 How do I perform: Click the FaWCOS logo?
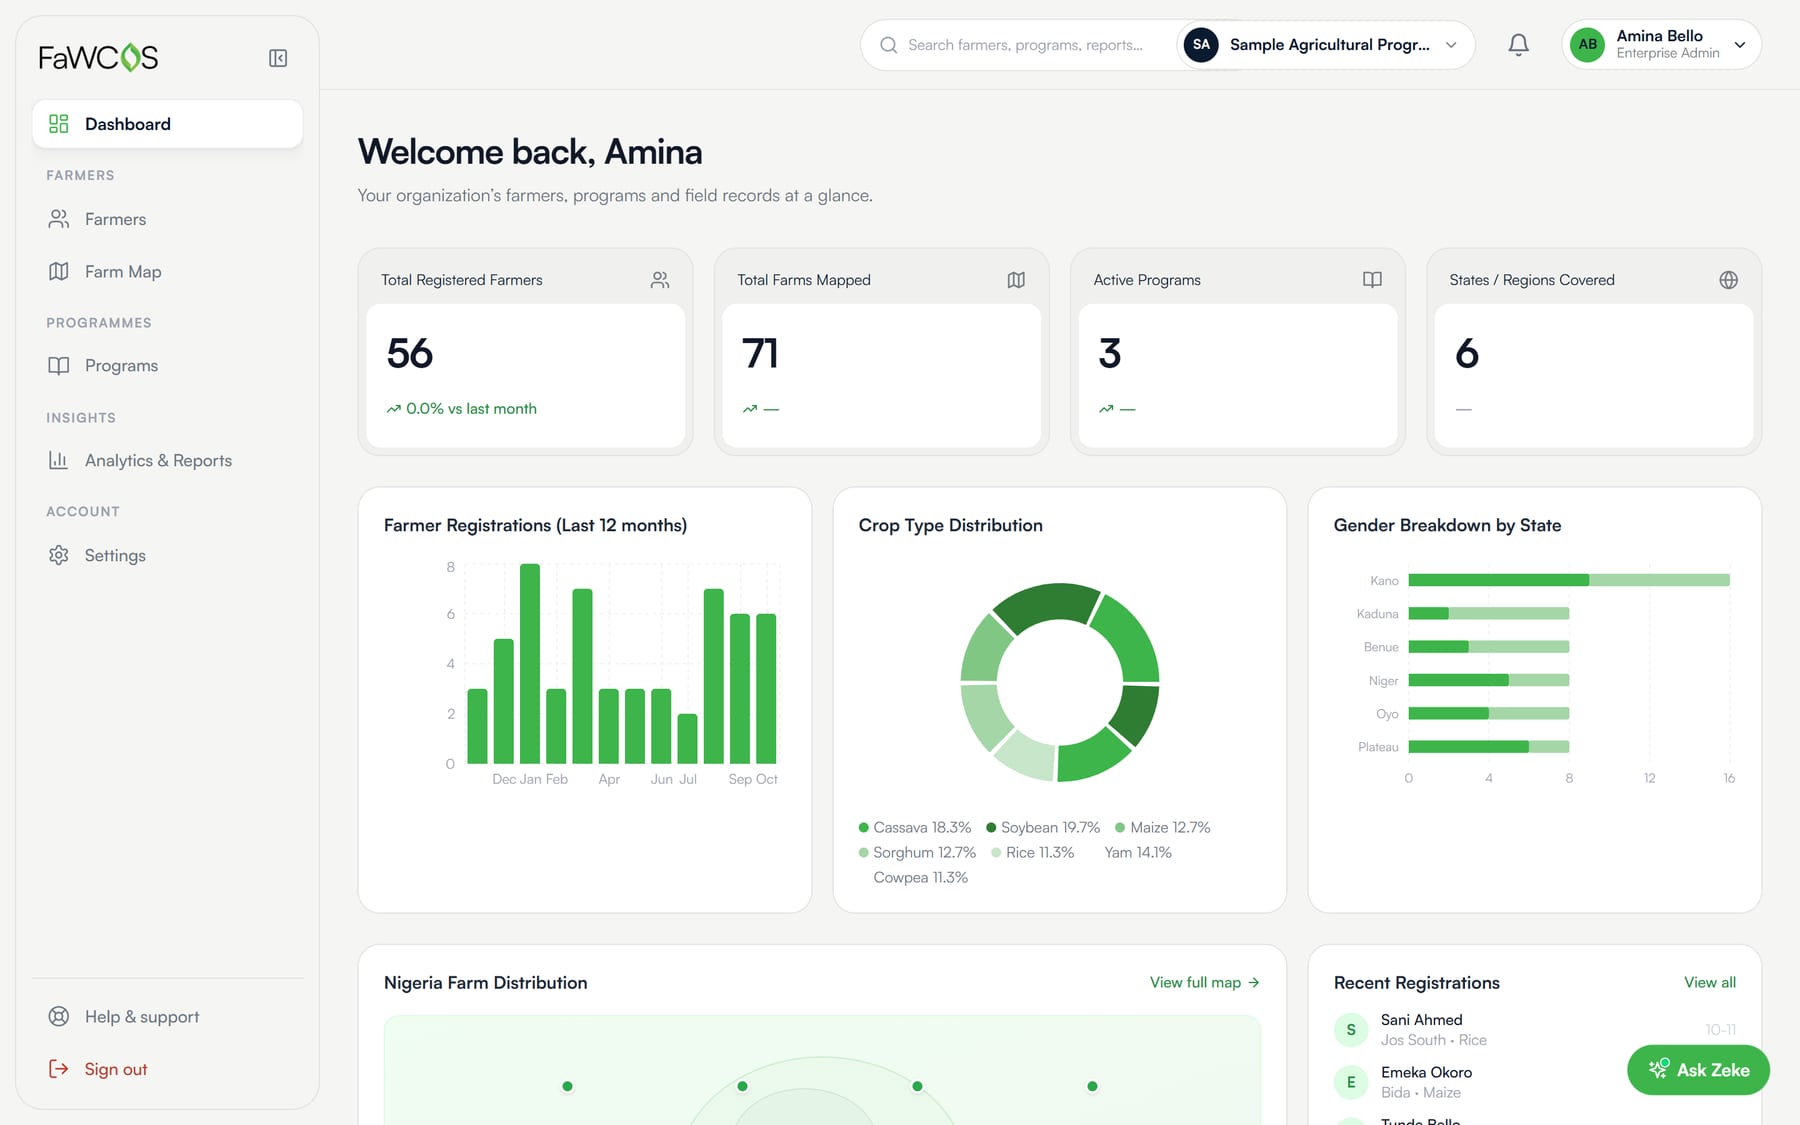(98, 58)
